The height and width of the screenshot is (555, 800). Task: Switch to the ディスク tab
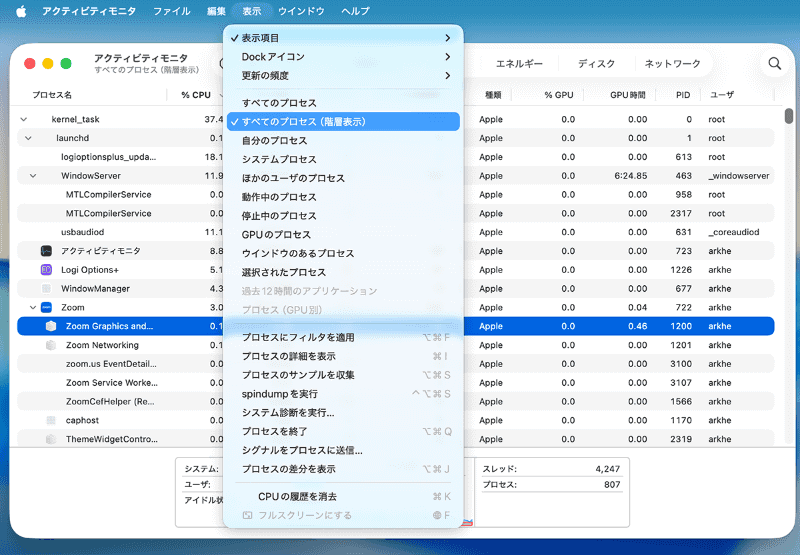[596, 64]
